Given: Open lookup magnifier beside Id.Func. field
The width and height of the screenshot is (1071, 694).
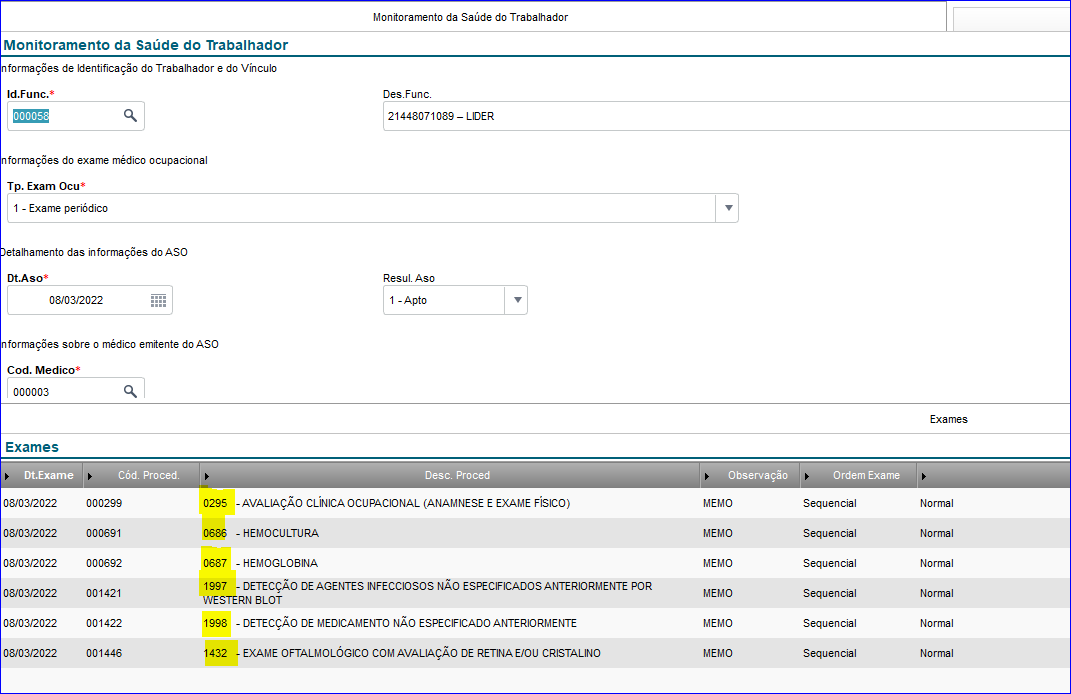Looking at the screenshot, I should (x=130, y=115).
